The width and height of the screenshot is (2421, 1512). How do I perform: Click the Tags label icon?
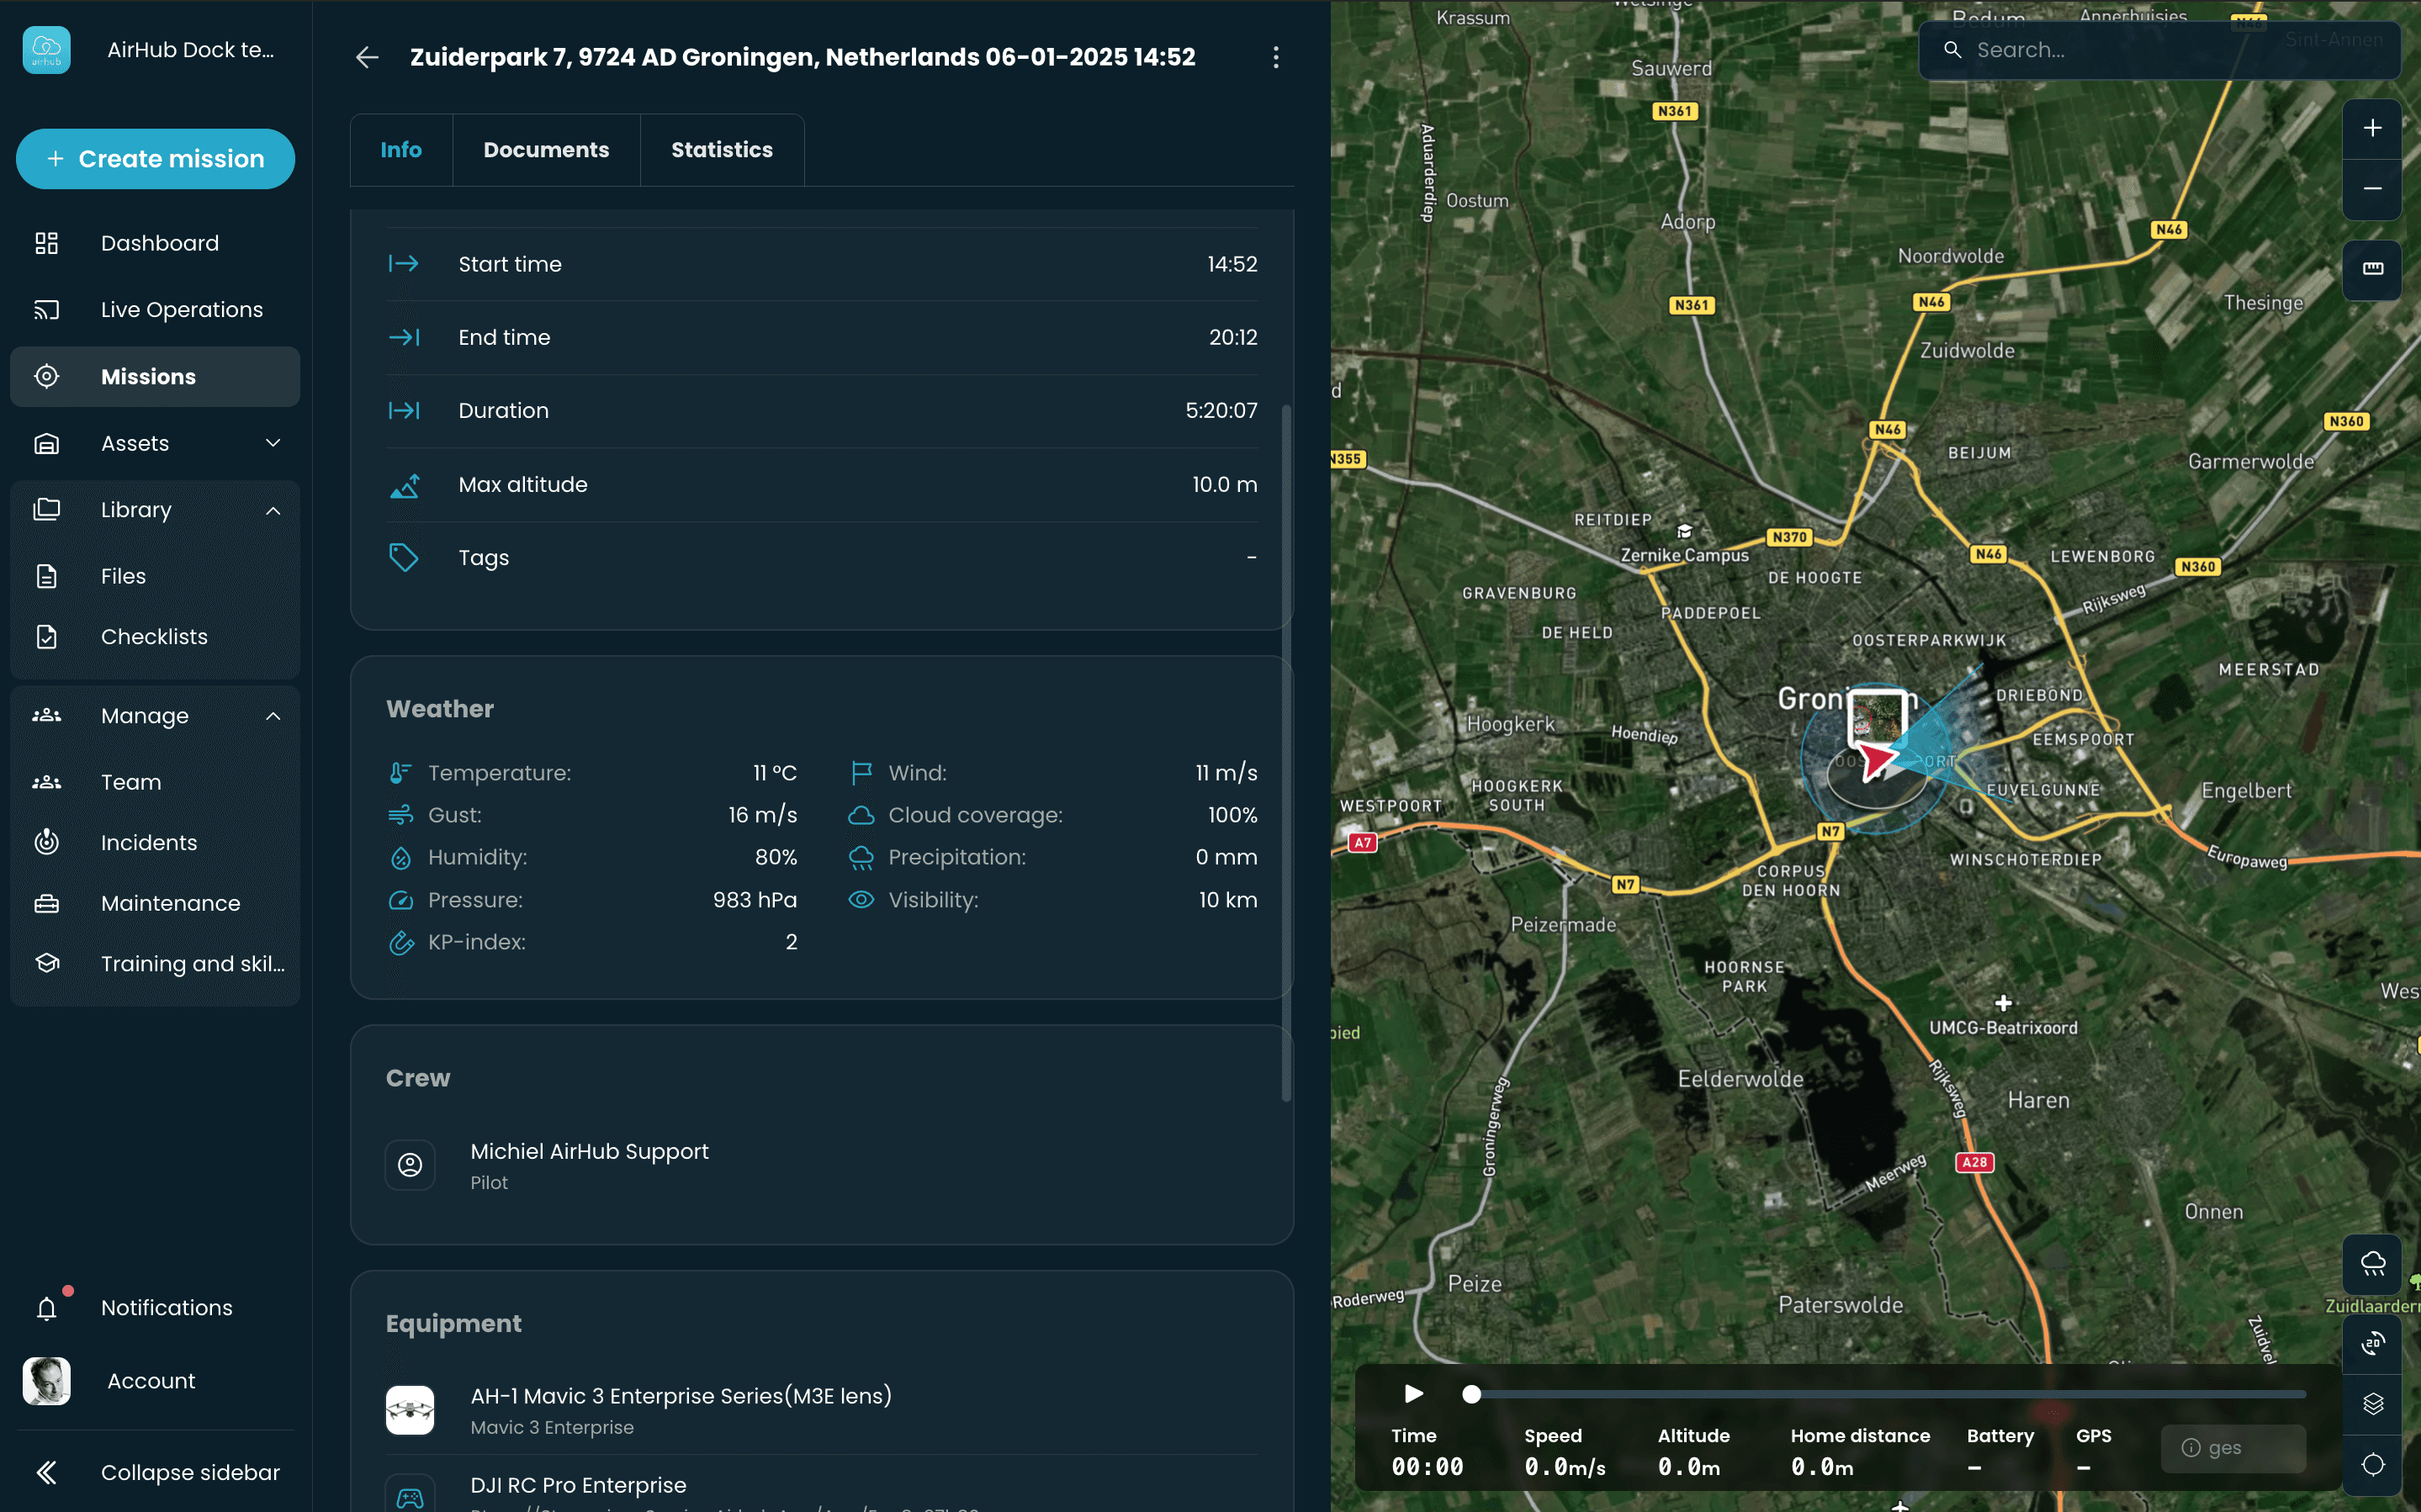point(403,558)
